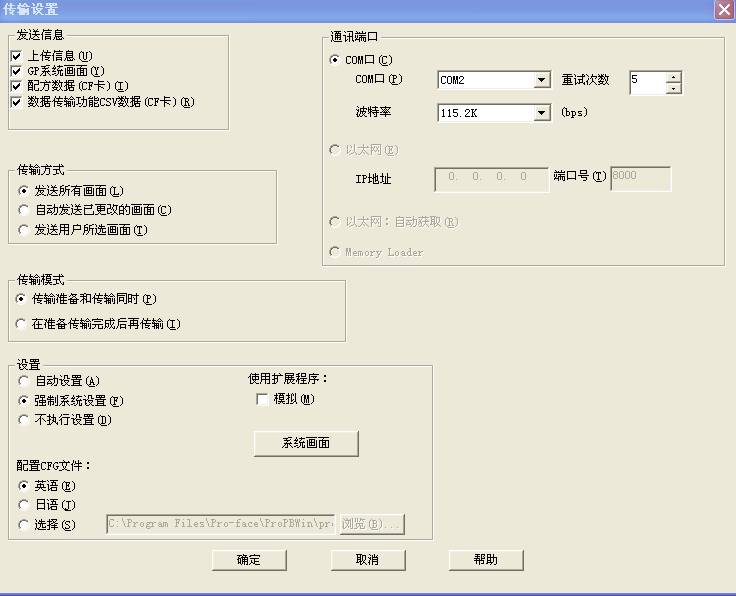Select 自动发送已更改的画面 radio option
The image size is (736, 596).
pos(25,210)
